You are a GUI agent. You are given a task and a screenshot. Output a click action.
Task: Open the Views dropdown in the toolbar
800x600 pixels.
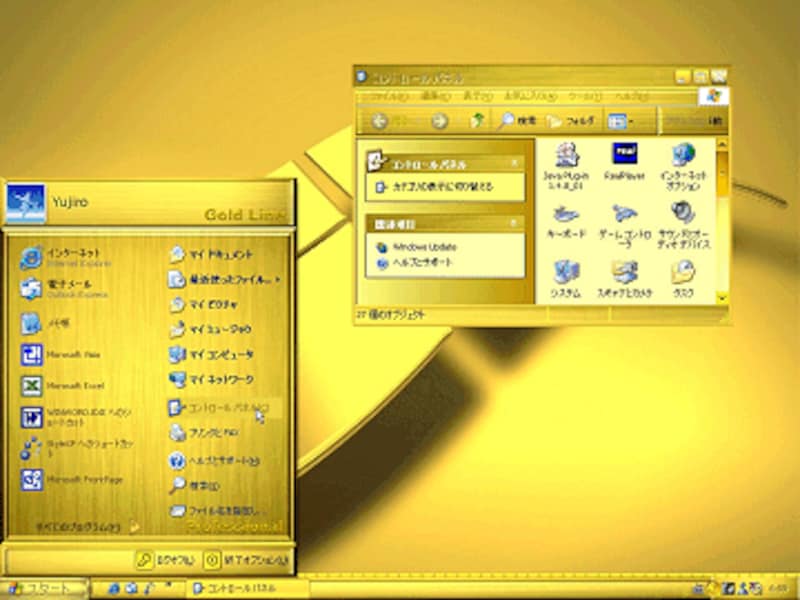pos(626,121)
